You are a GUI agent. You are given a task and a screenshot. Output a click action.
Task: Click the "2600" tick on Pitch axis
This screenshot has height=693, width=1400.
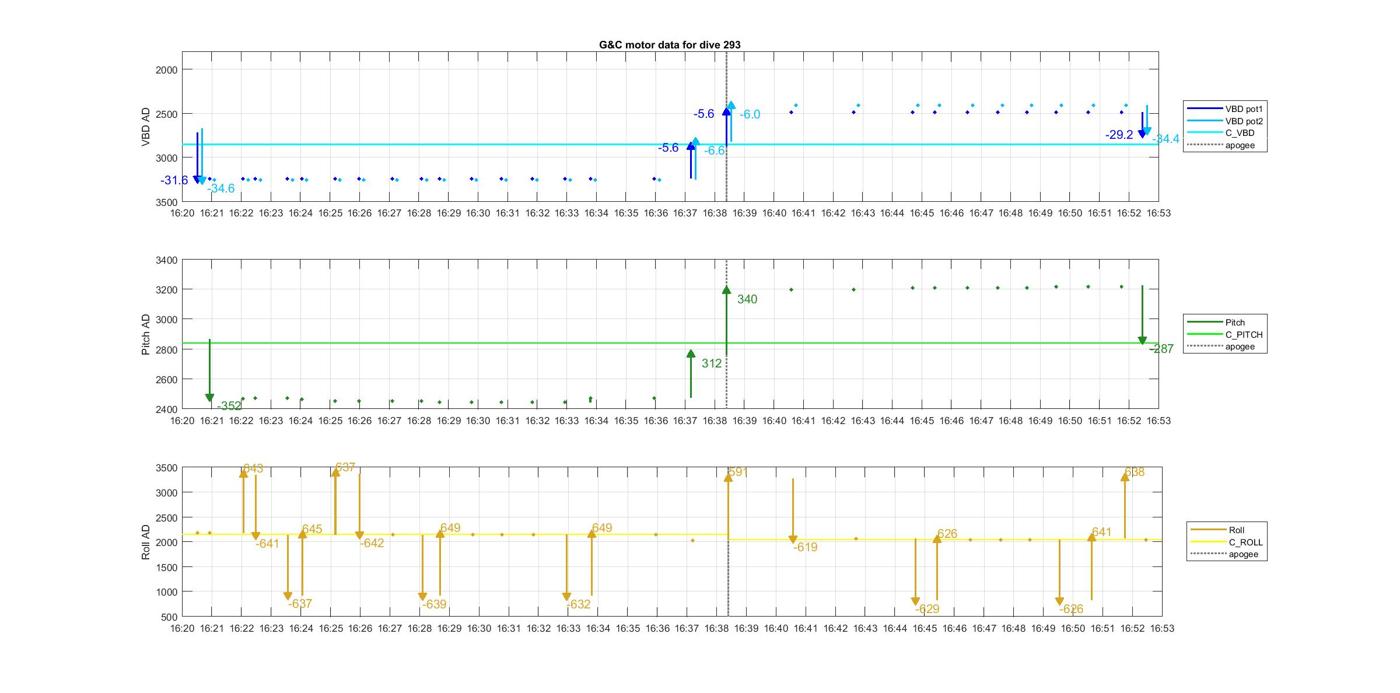[x=165, y=379]
